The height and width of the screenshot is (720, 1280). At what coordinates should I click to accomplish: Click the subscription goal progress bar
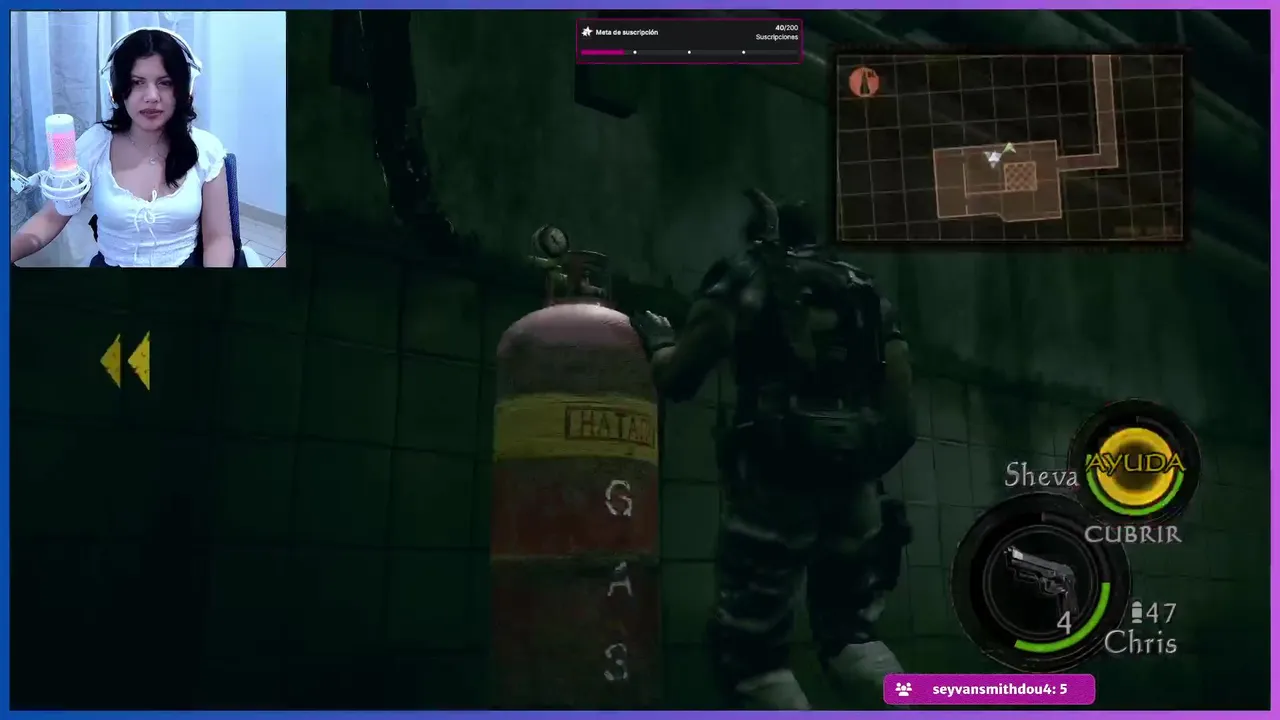pos(689,52)
